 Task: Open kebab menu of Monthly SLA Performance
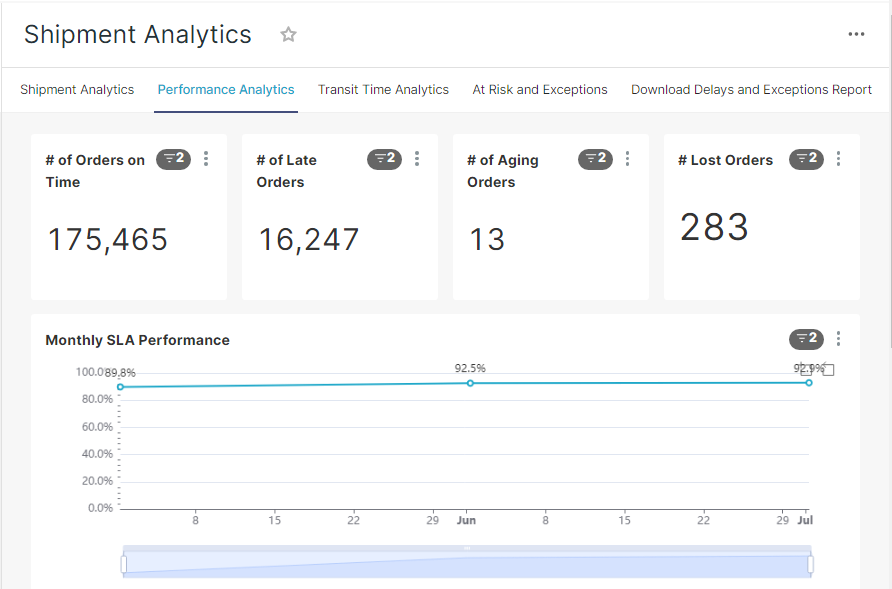pos(839,339)
